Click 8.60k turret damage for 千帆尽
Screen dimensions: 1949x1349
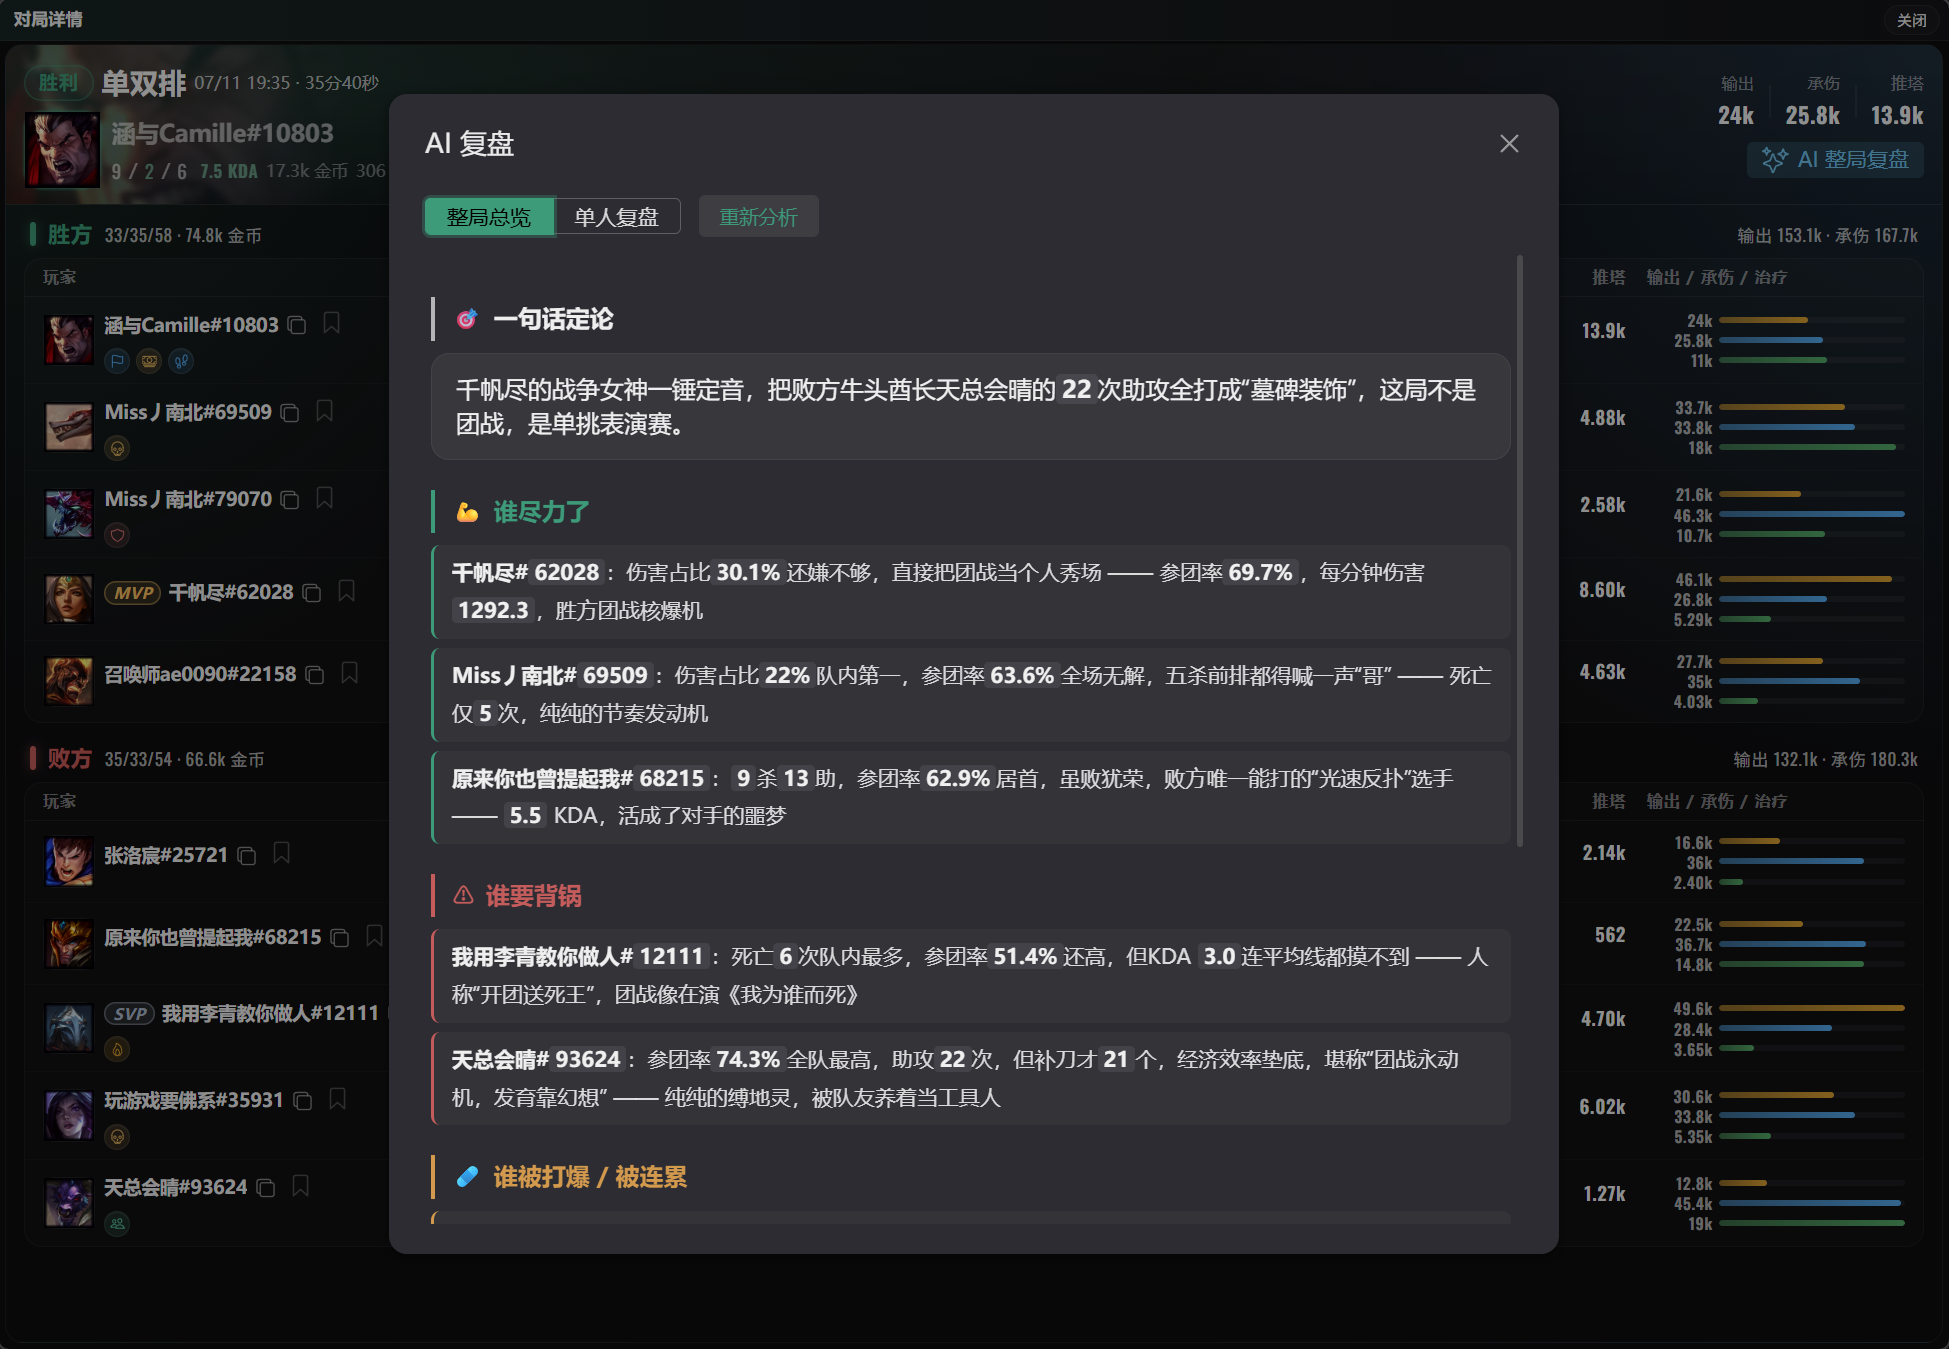[1602, 590]
